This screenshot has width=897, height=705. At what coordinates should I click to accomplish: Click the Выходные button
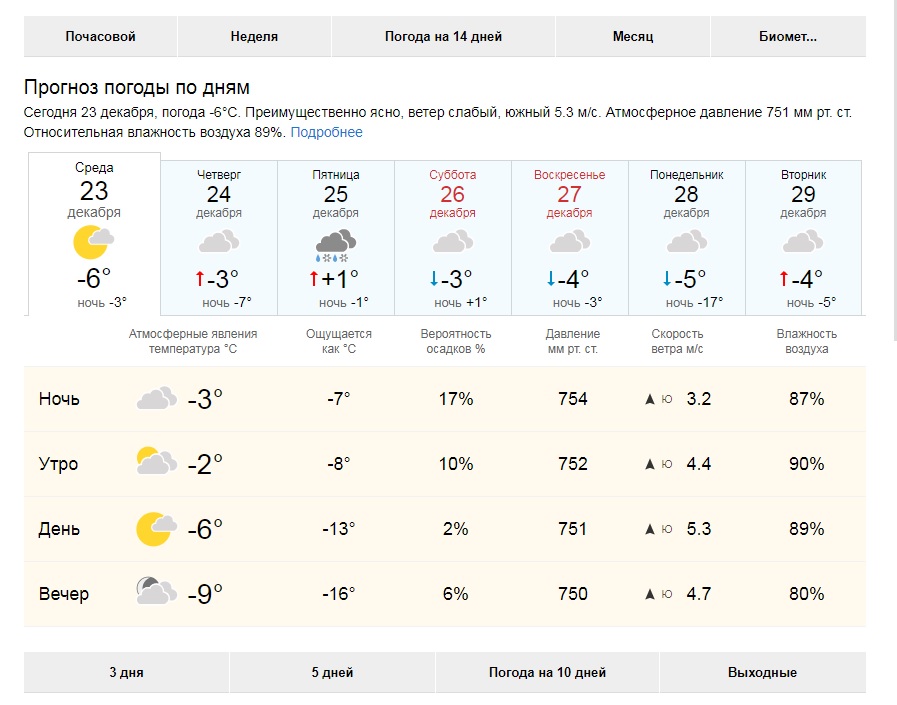763,672
